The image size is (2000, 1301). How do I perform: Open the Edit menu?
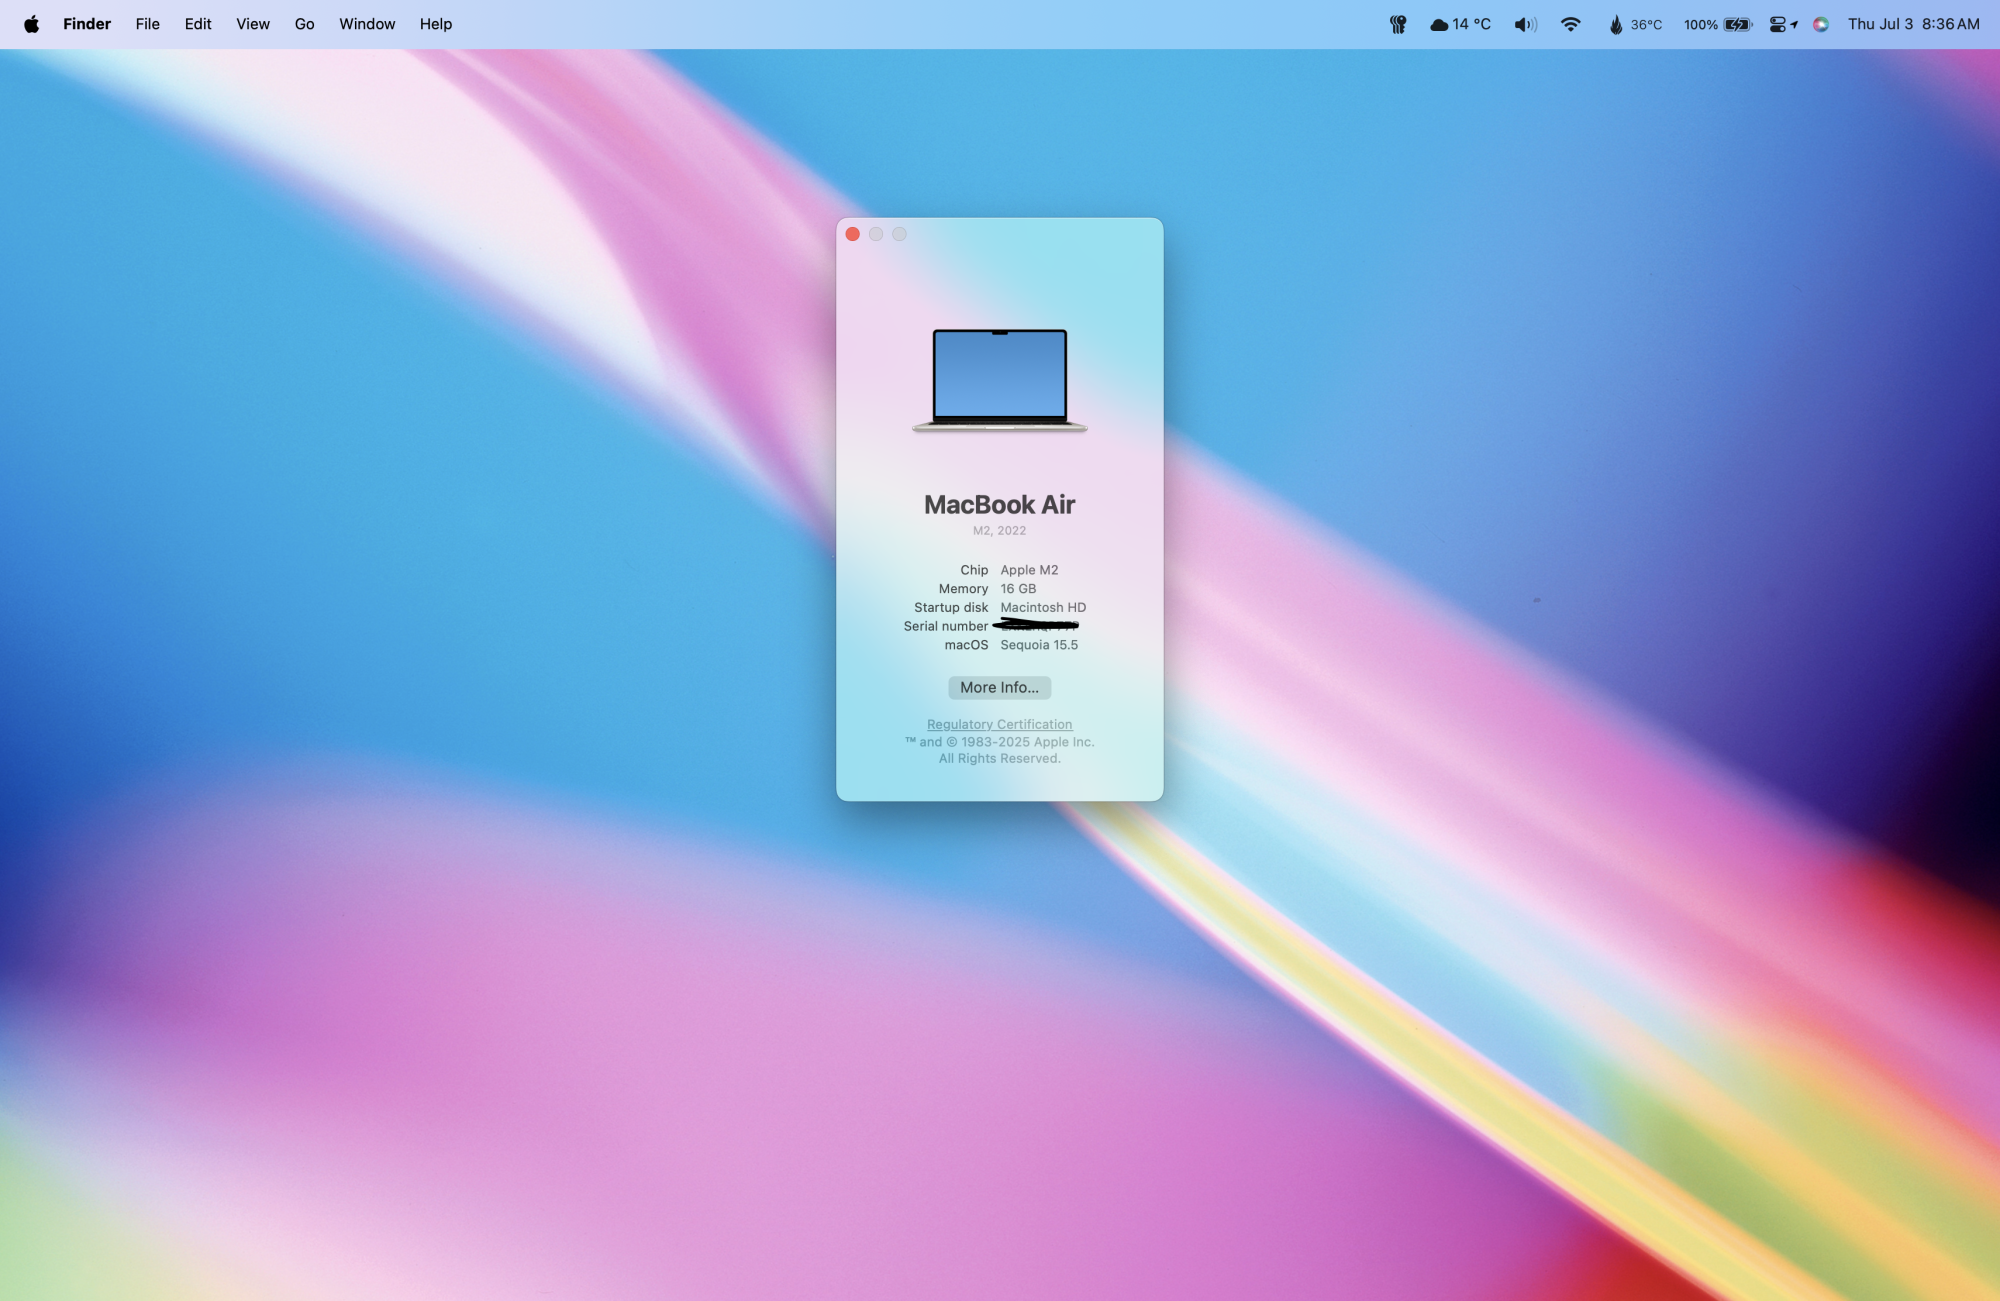(198, 24)
